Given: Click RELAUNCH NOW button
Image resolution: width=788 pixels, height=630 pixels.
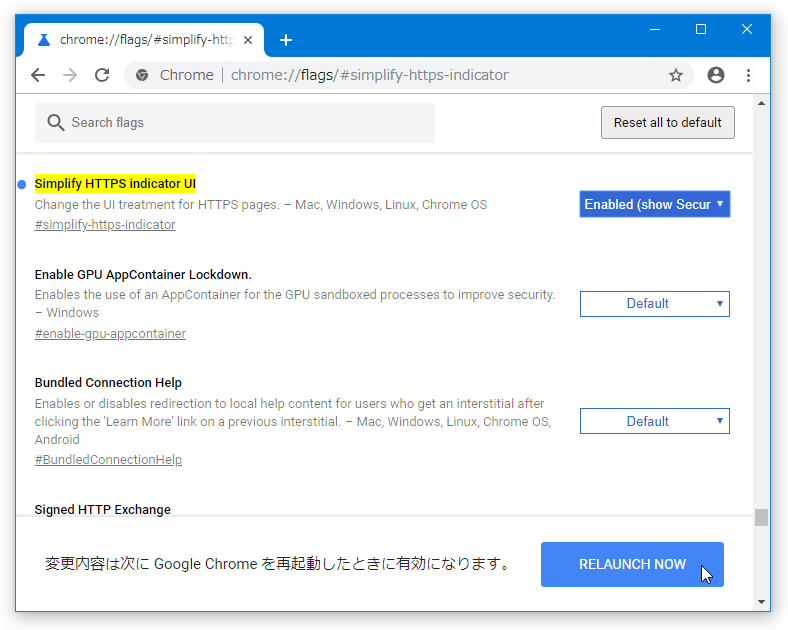Looking at the screenshot, I should click(x=632, y=564).
